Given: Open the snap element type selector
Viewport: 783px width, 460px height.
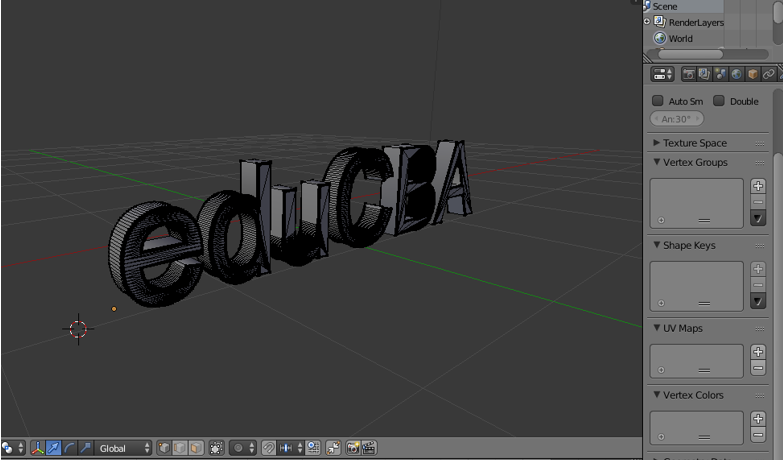Looking at the screenshot, I should tap(290, 448).
